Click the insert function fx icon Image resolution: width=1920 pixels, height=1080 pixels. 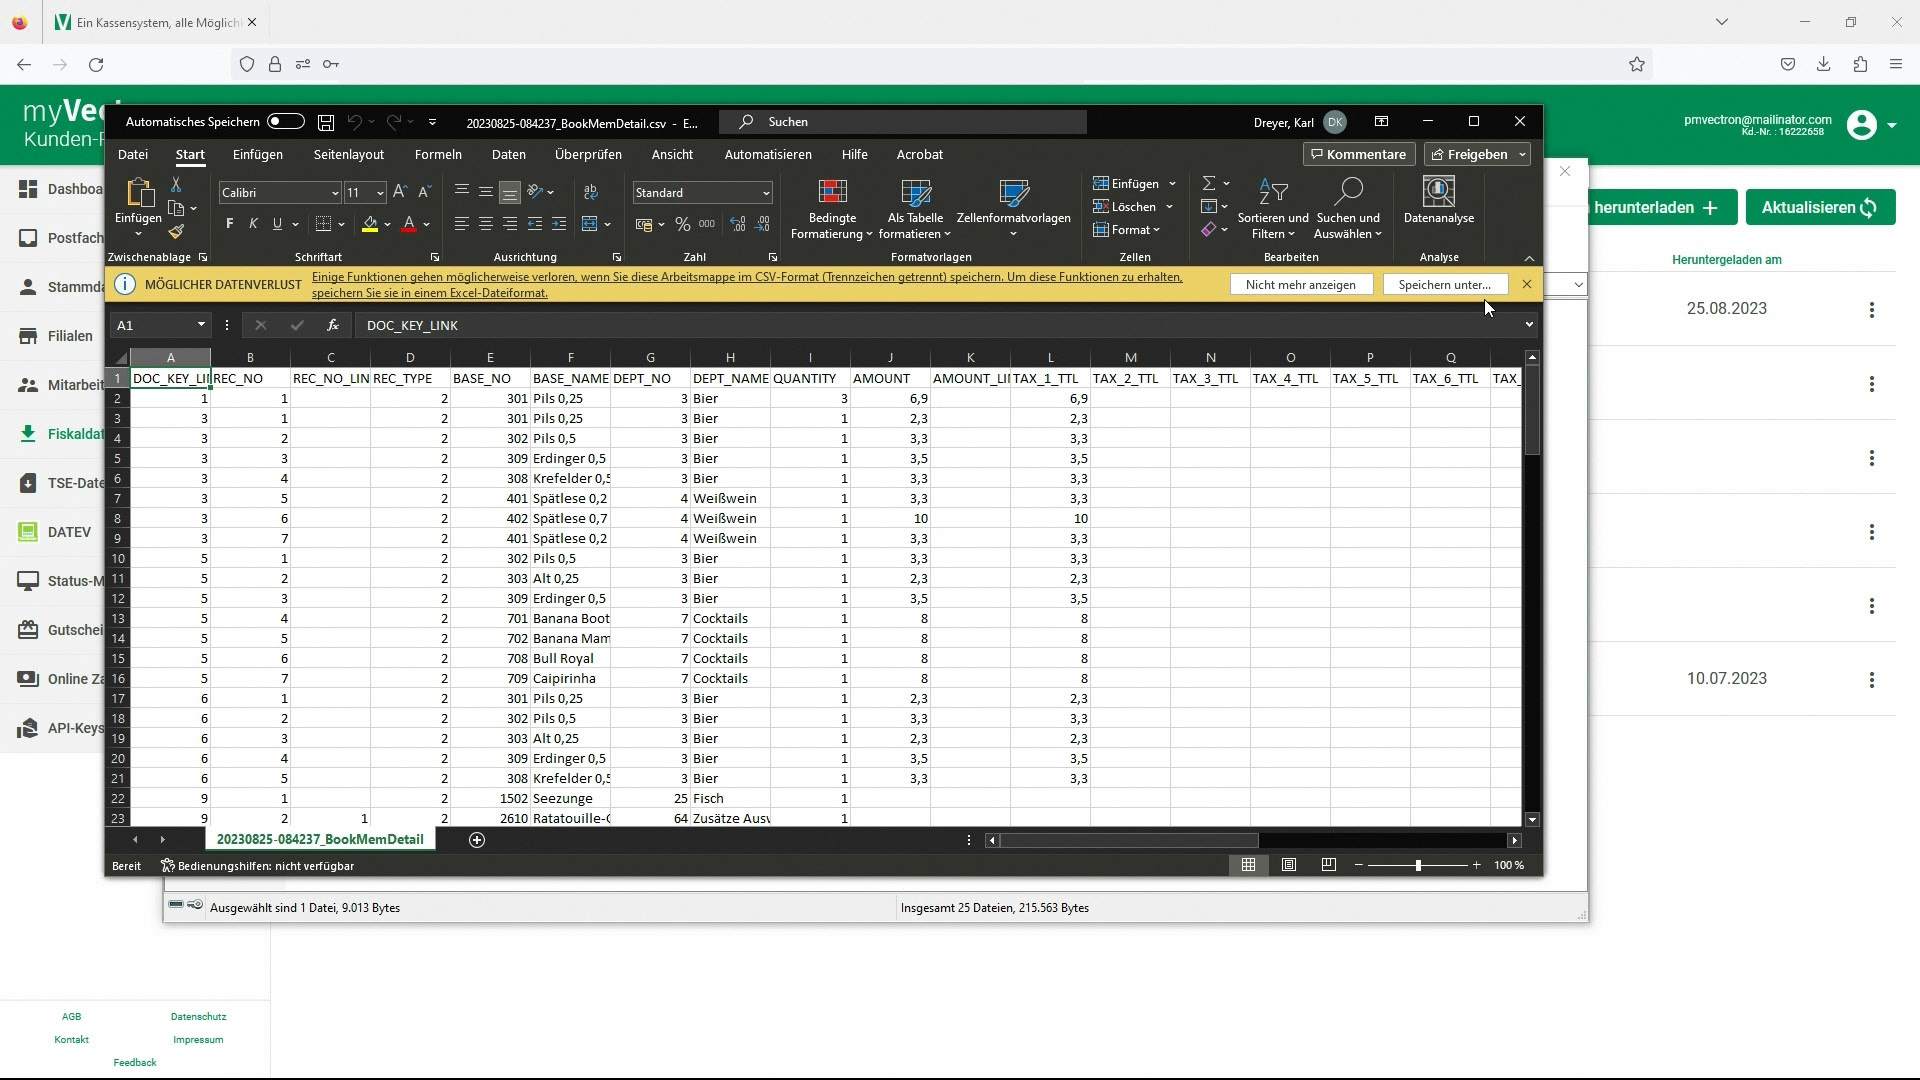pyautogui.click(x=333, y=325)
